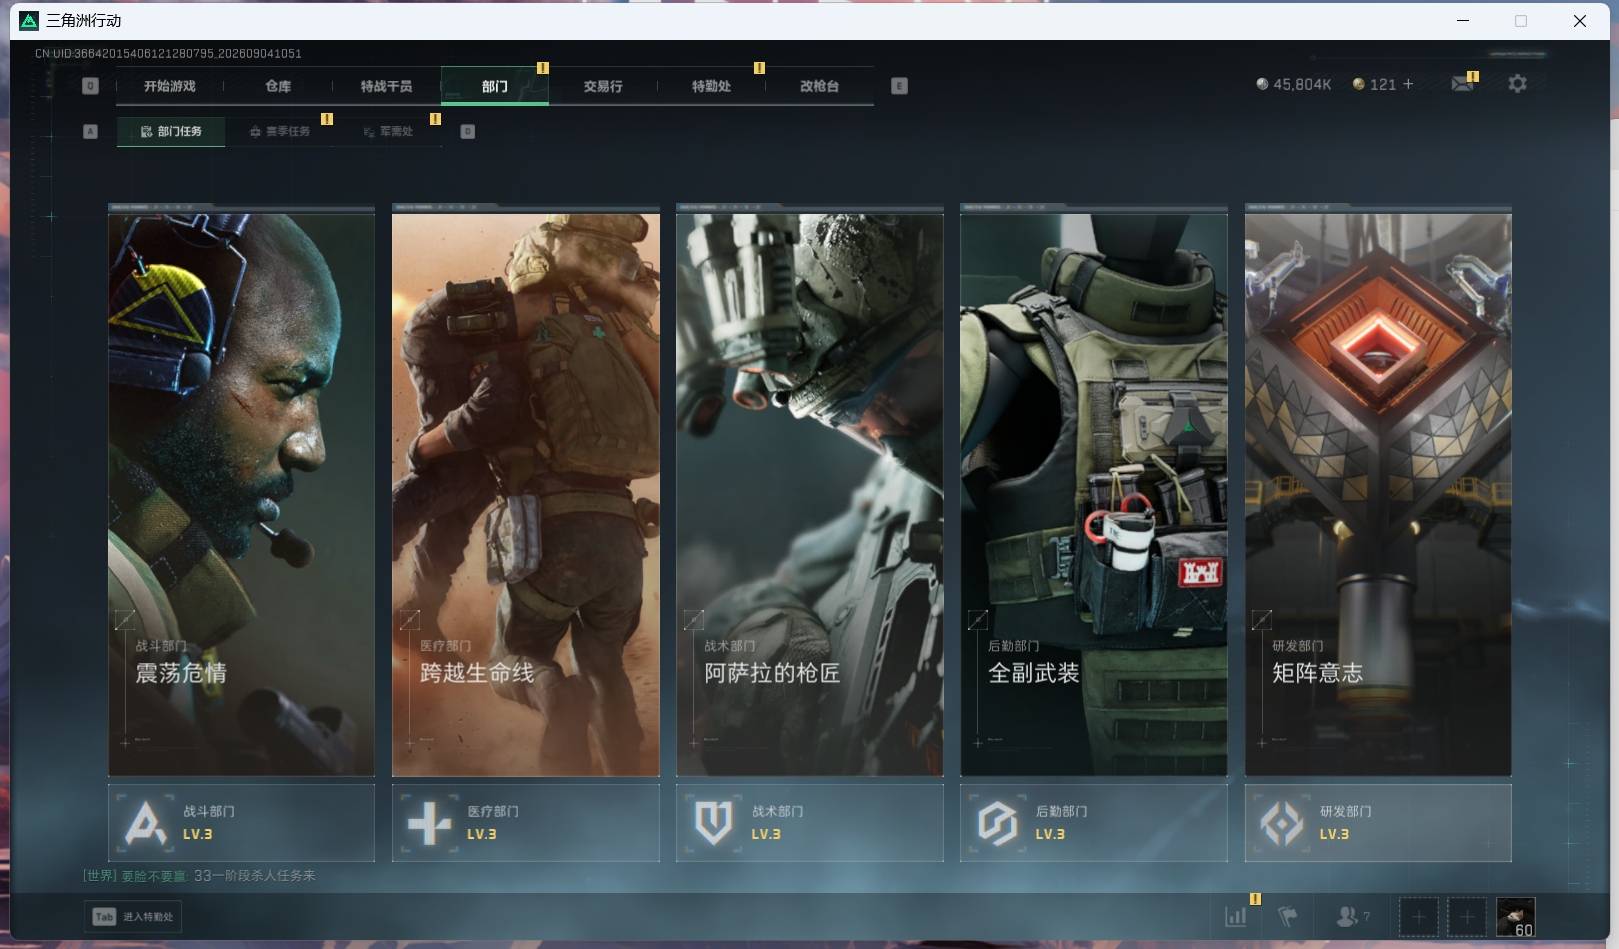Click the D next-subtab key icon

(467, 131)
